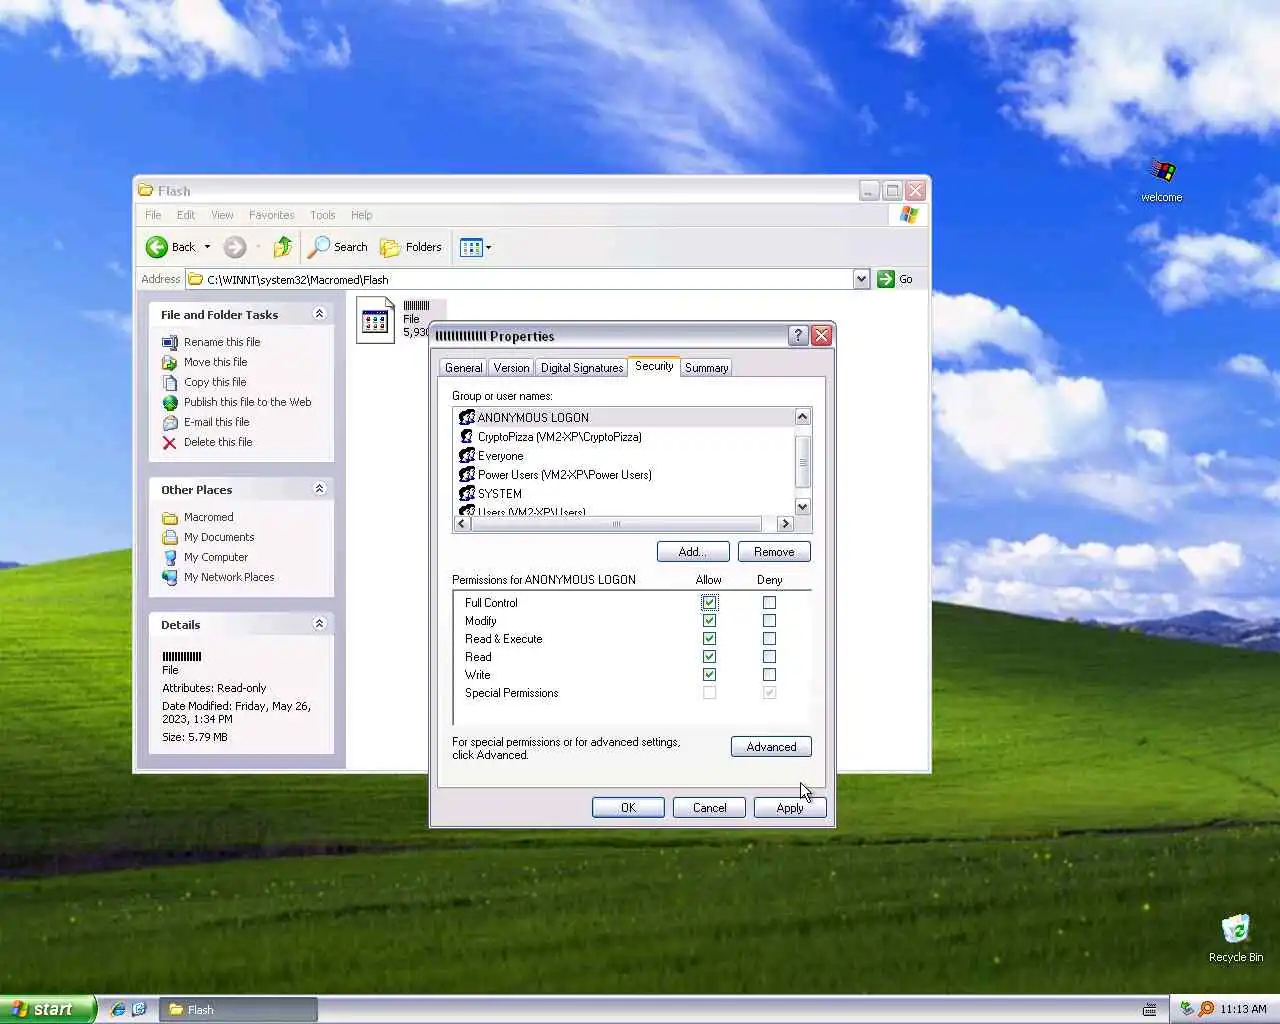Click the Add... button
This screenshot has width=1280, height=1024.
pos(693,552)
